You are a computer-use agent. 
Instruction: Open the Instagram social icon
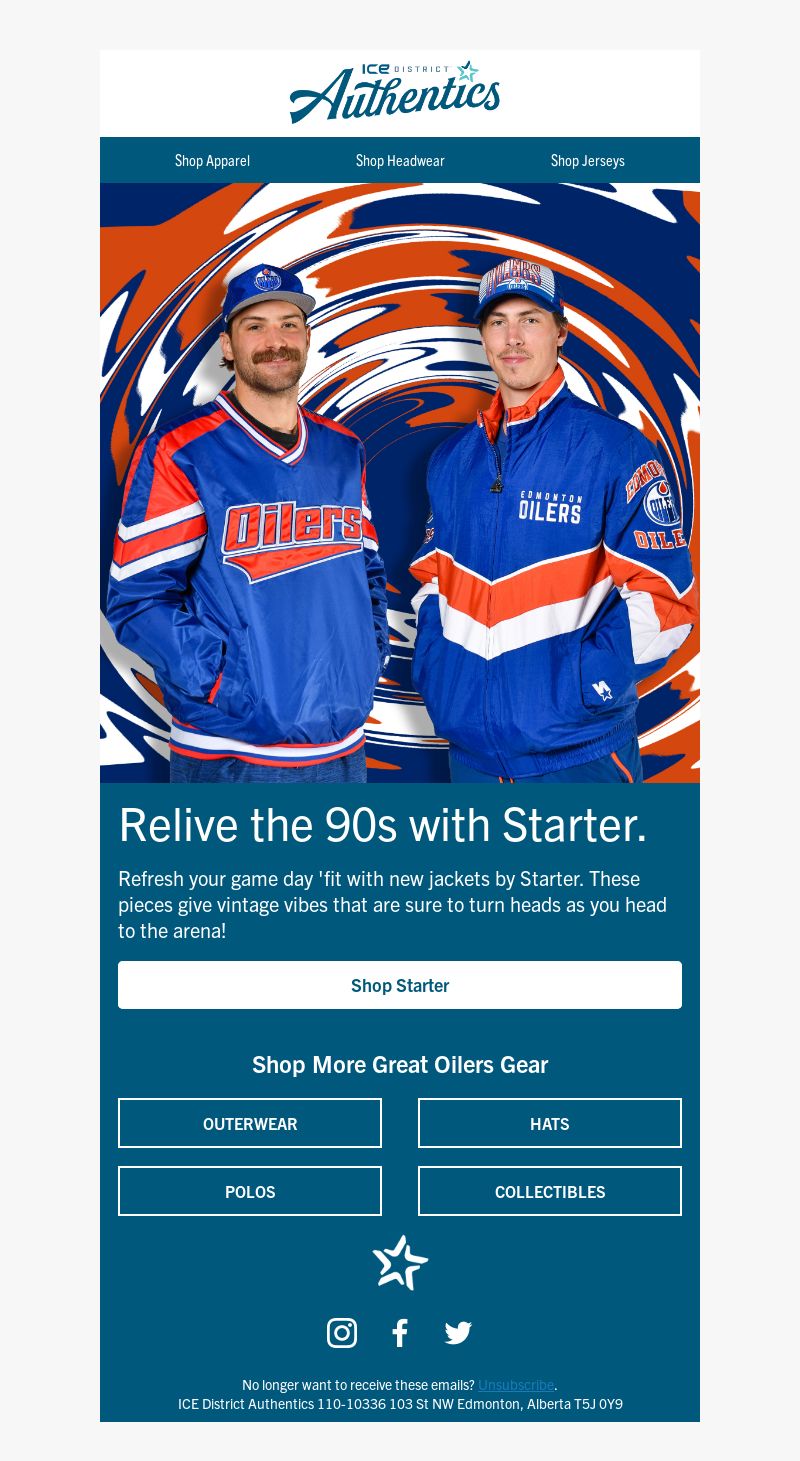tap(342, 1333)
